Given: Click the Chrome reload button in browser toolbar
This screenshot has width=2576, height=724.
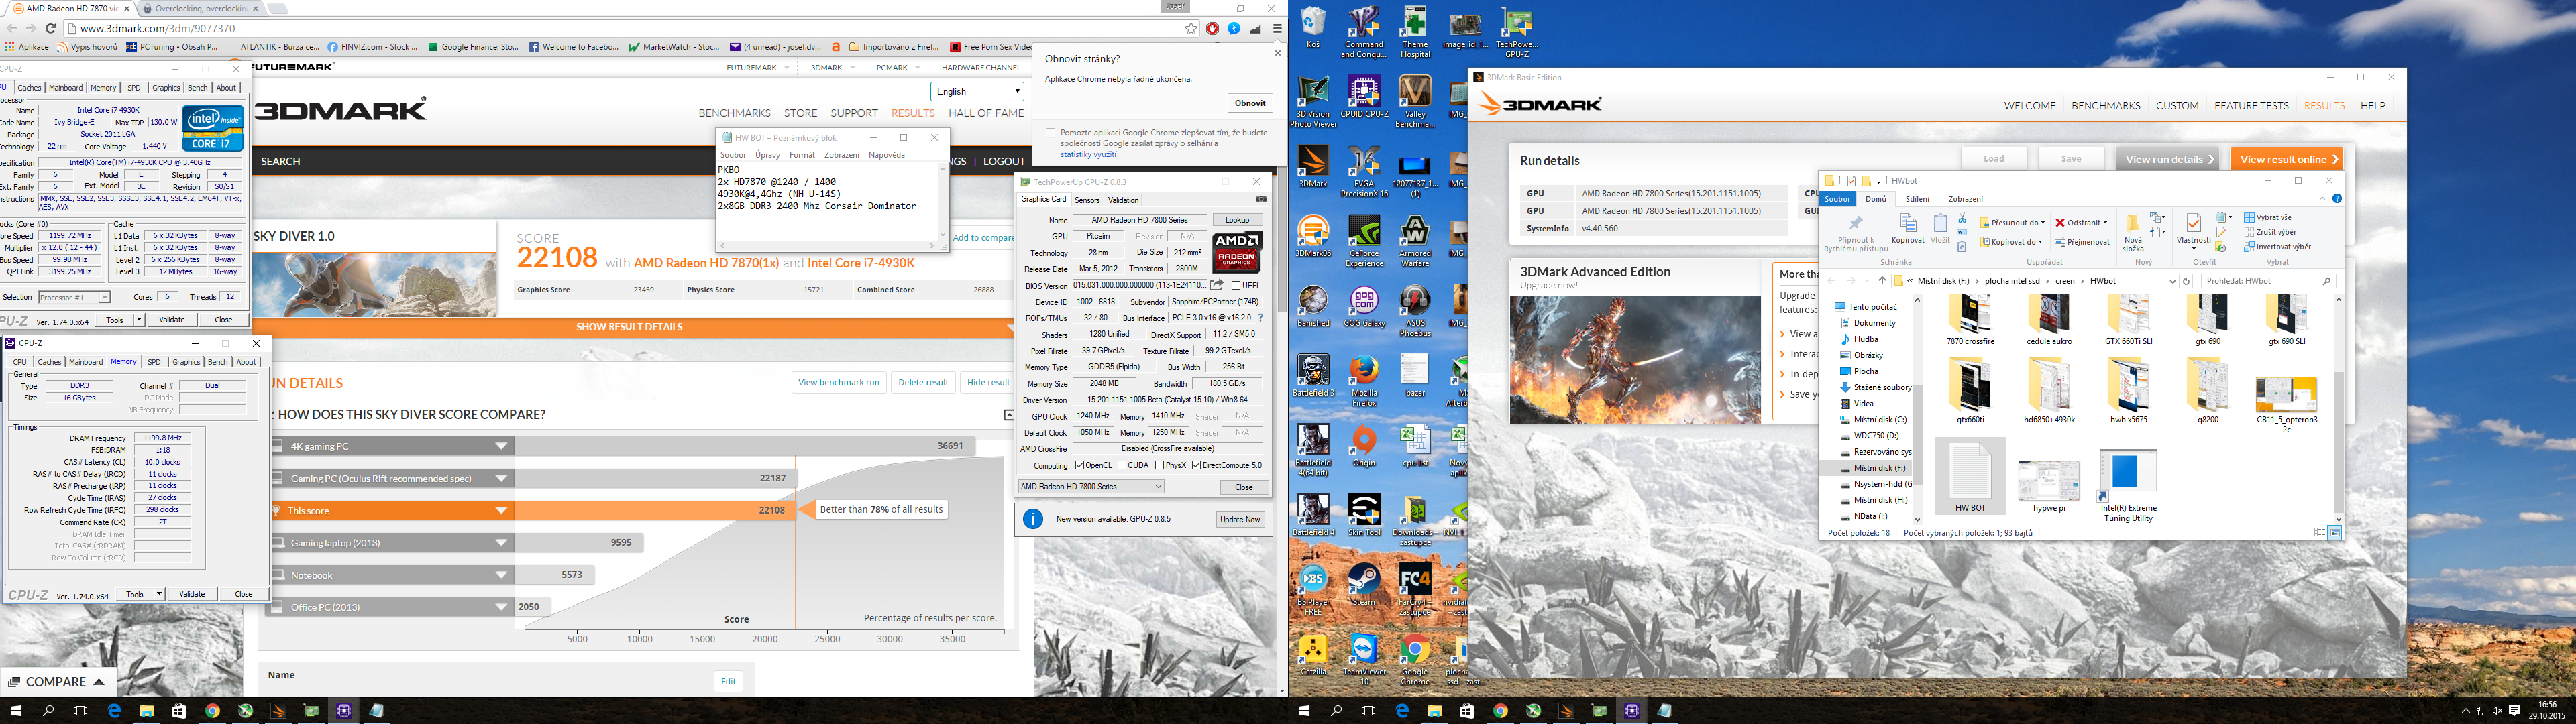Looking at the screenshot, I should (x=50, y=29).
